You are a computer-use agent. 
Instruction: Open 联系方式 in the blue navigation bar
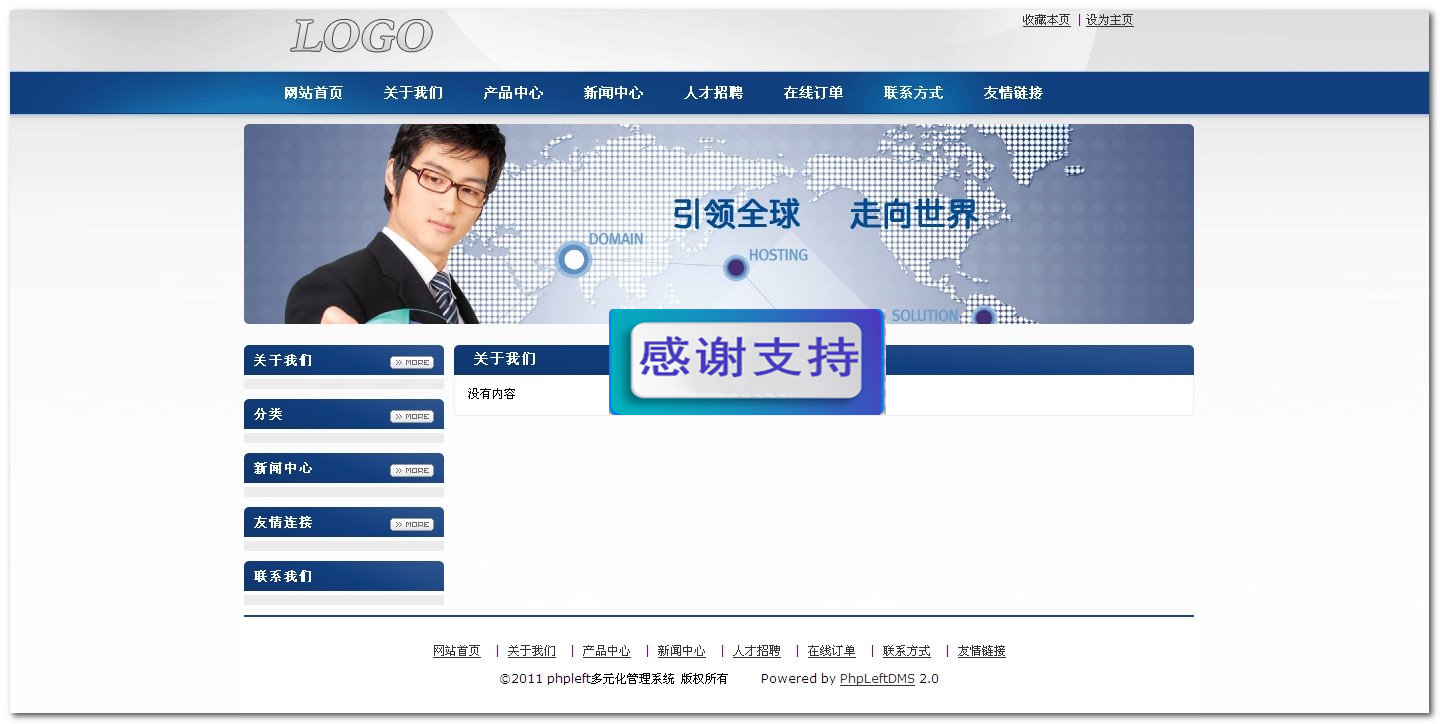coord(913,93)
